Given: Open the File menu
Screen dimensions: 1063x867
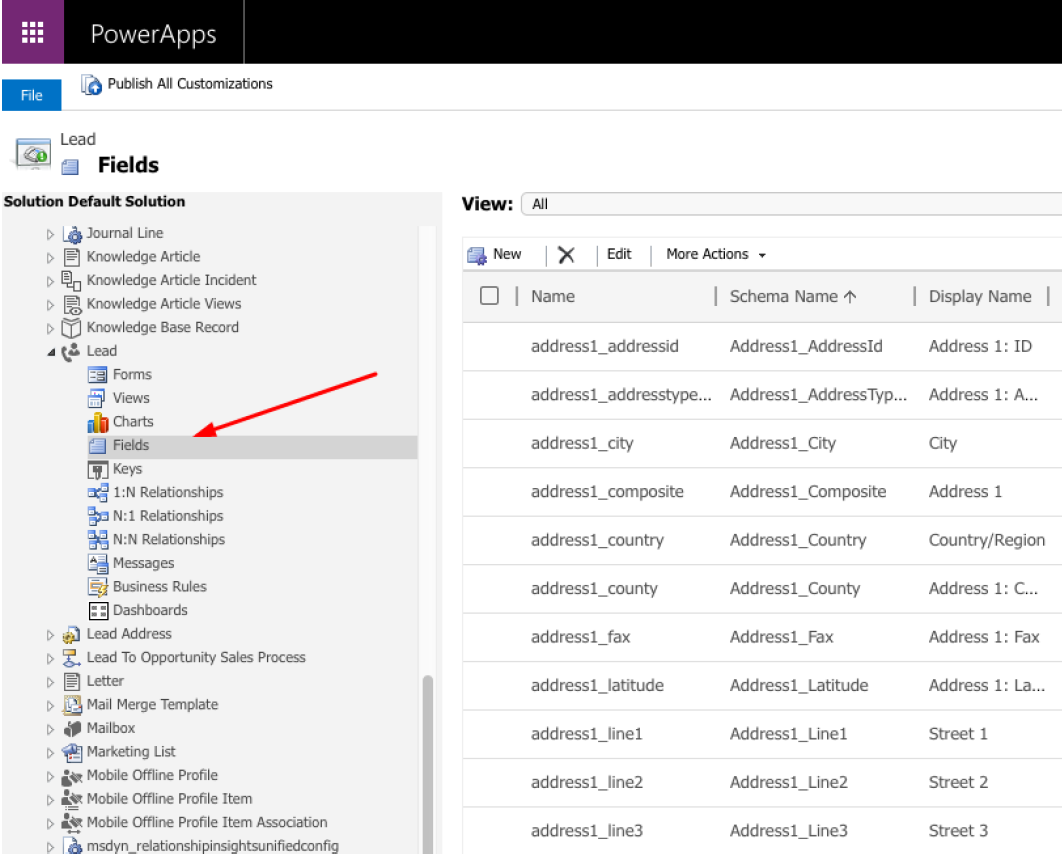Looking at the screenshot, I should point(32,95).
